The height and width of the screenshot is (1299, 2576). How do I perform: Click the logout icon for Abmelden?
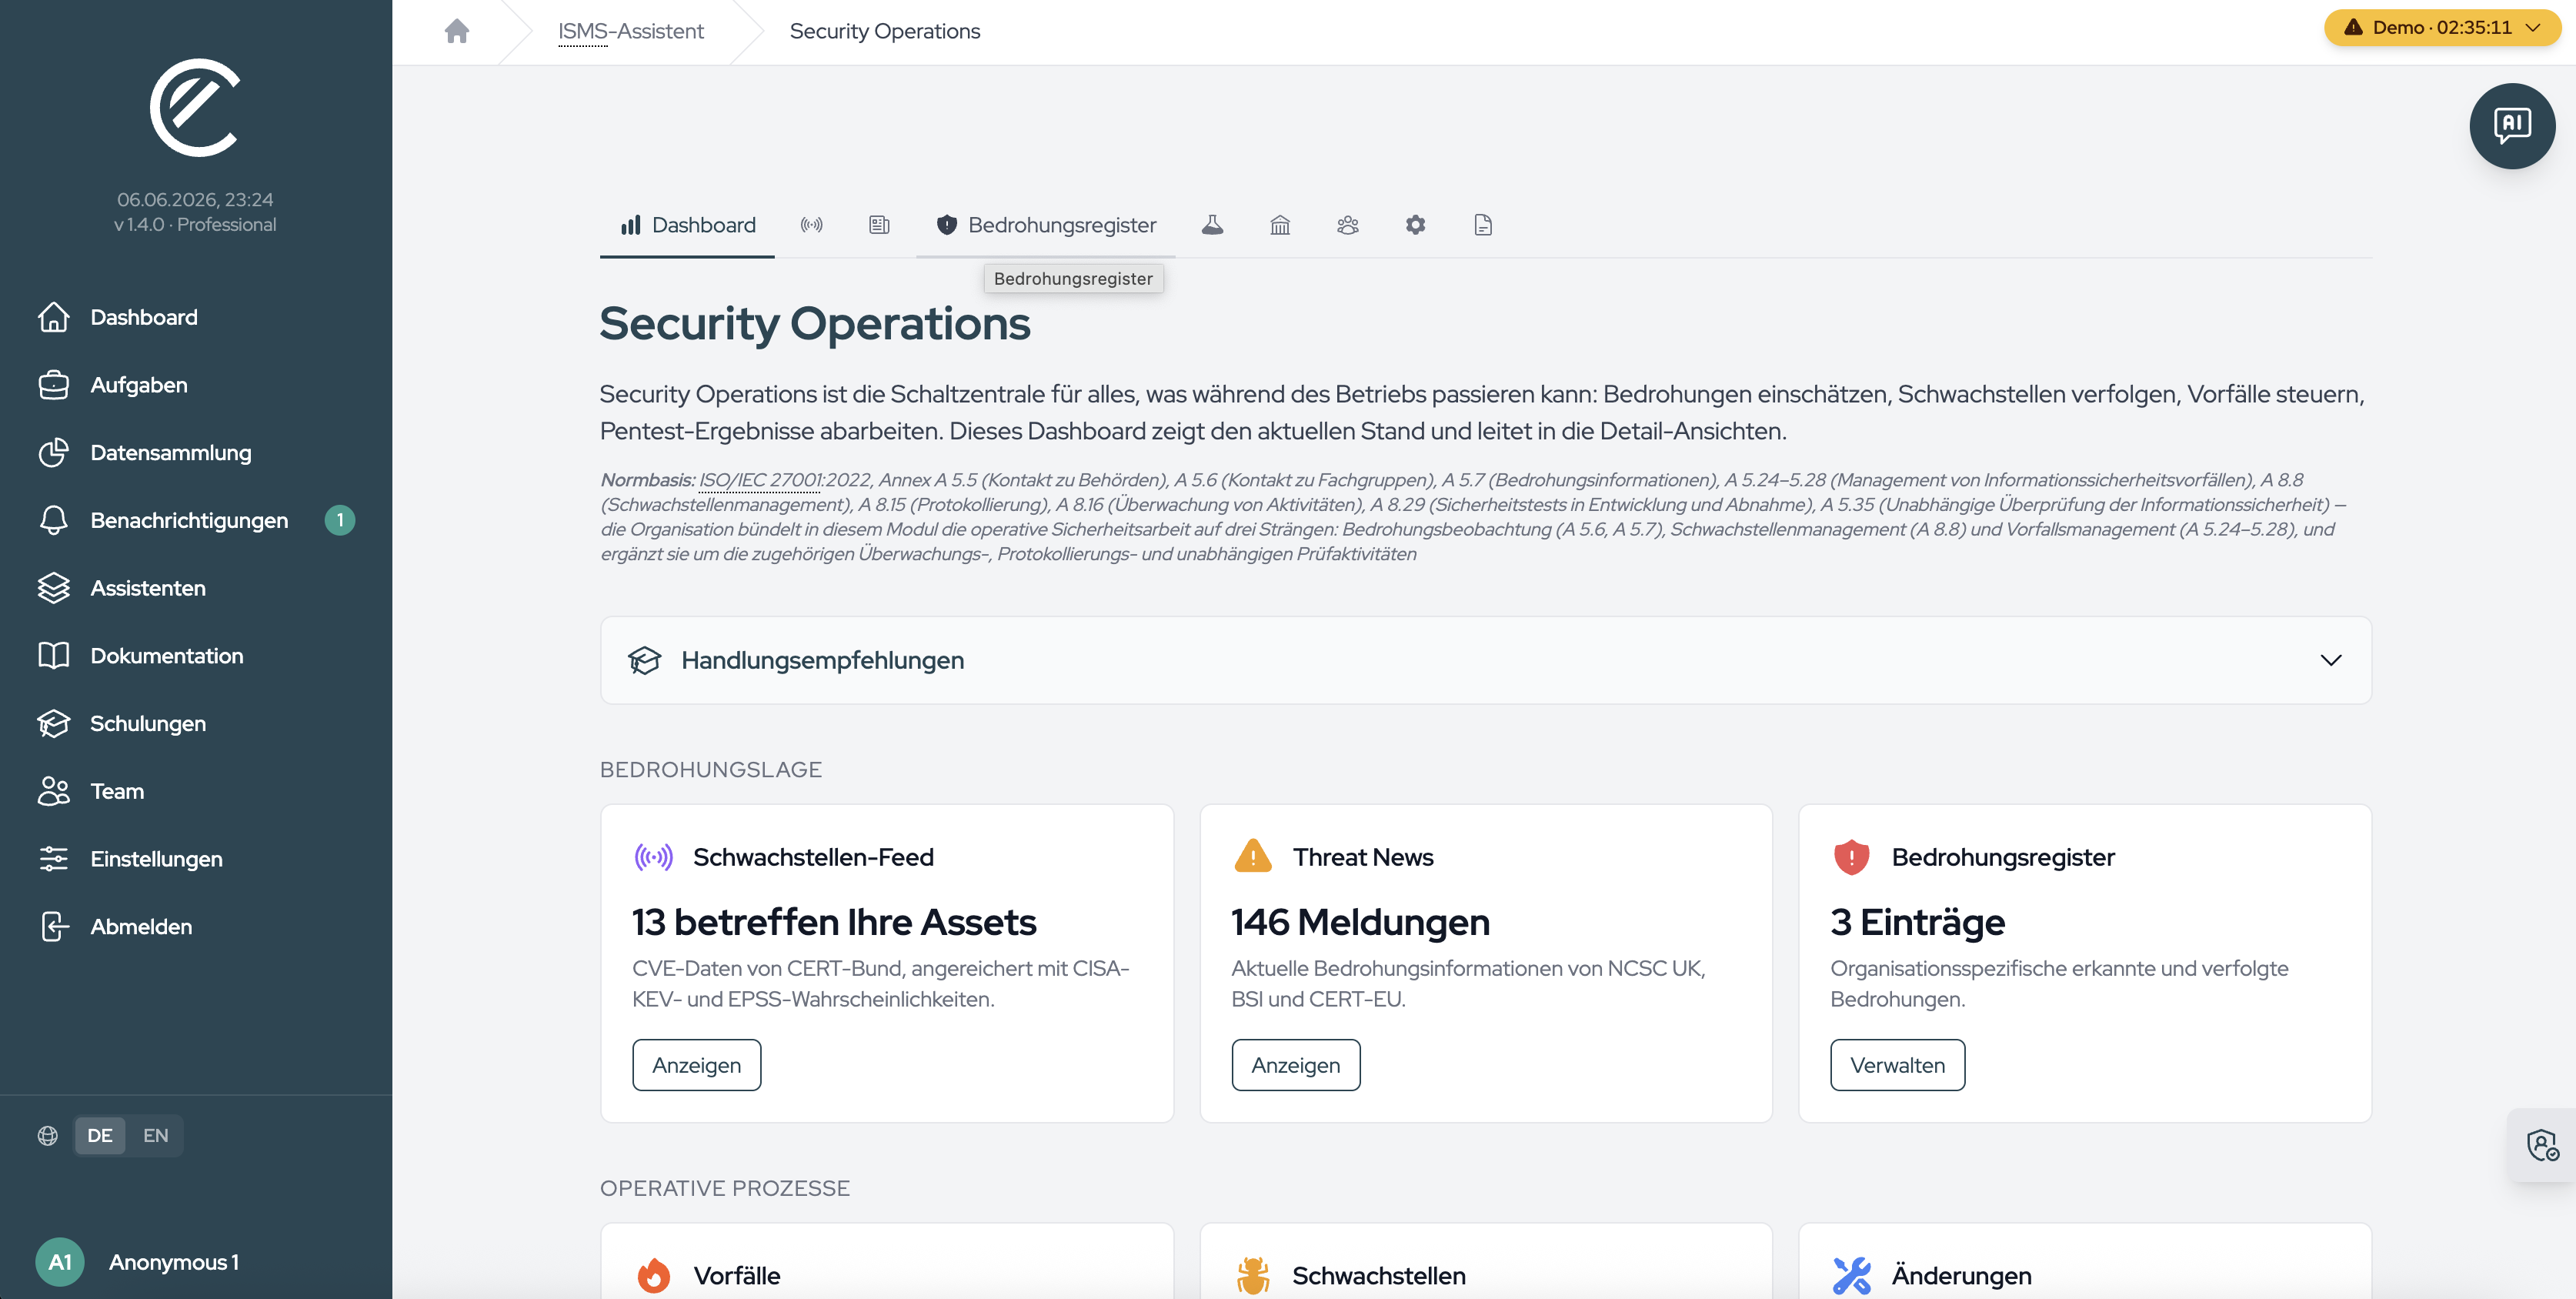[54, 927]
